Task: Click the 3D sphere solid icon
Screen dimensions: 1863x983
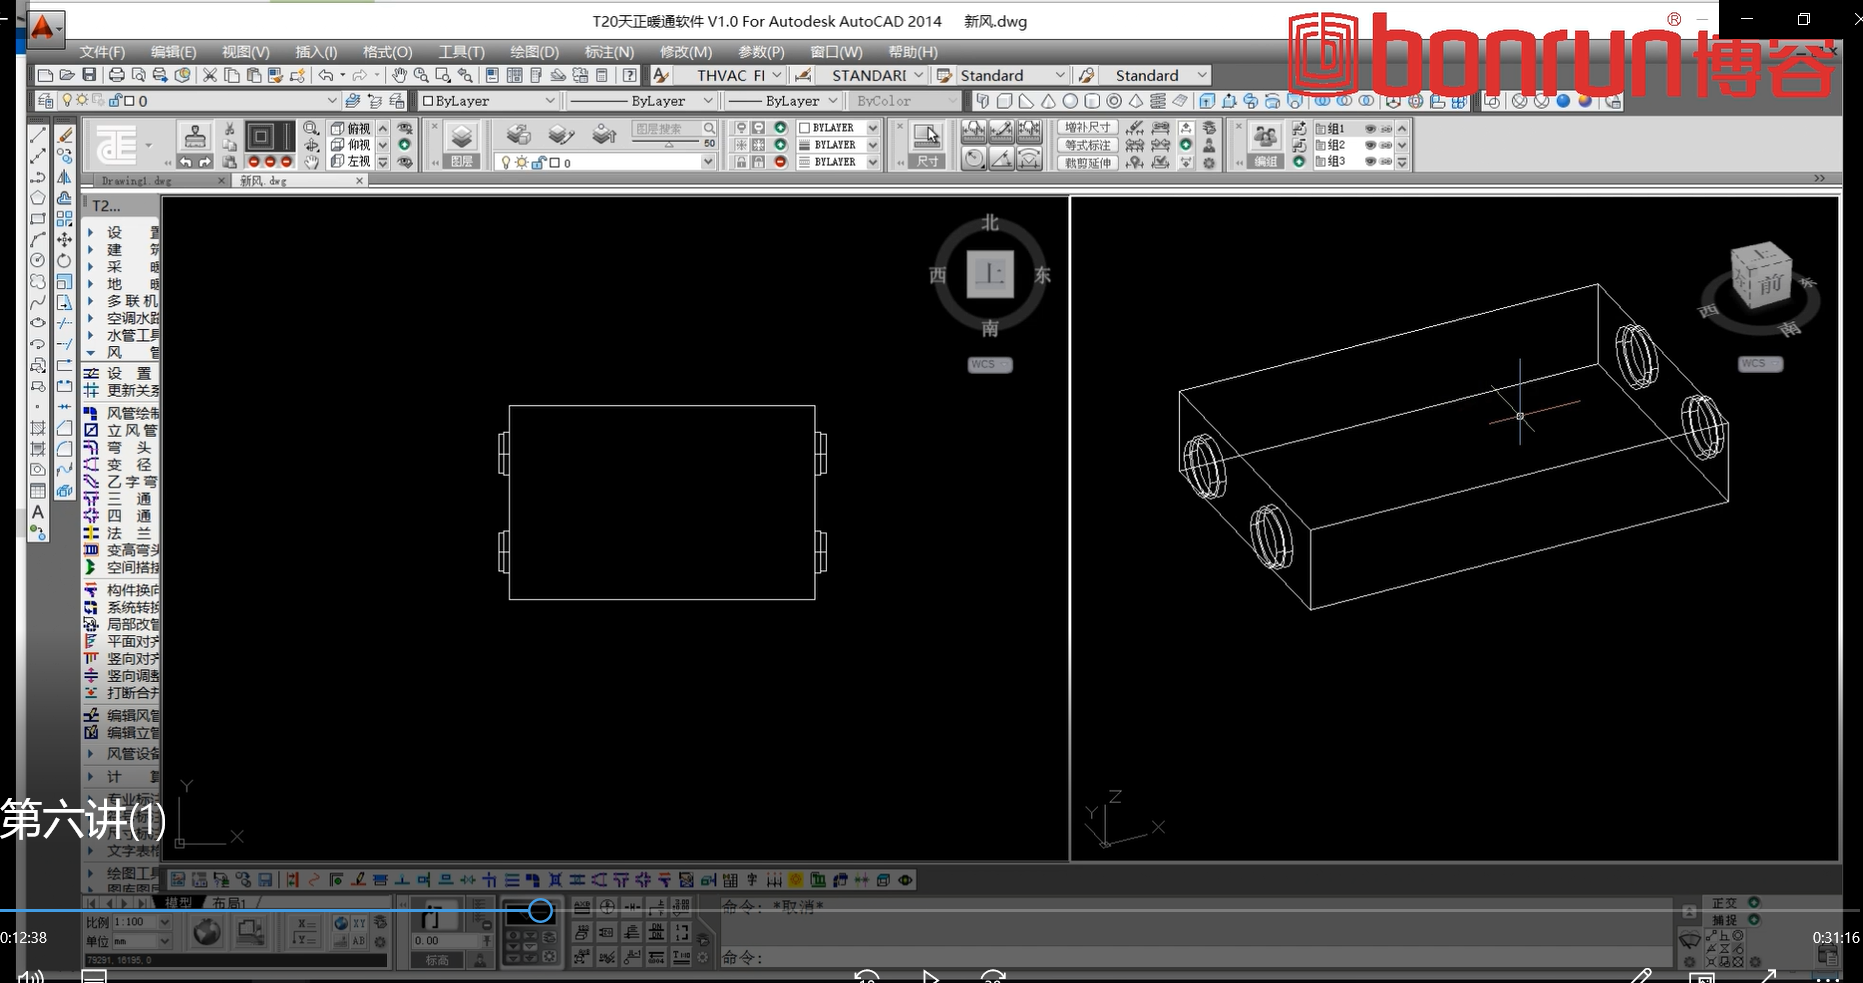Action: [1070, 101]
